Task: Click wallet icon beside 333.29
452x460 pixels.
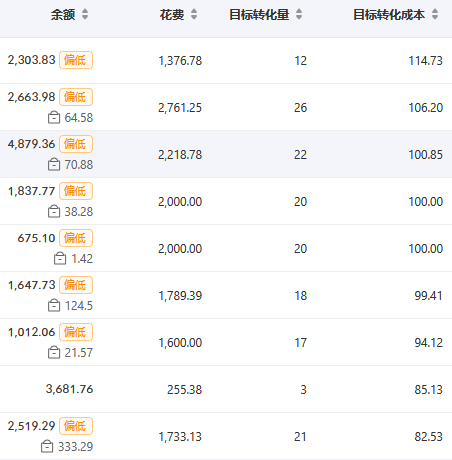Action: [47, 447]
